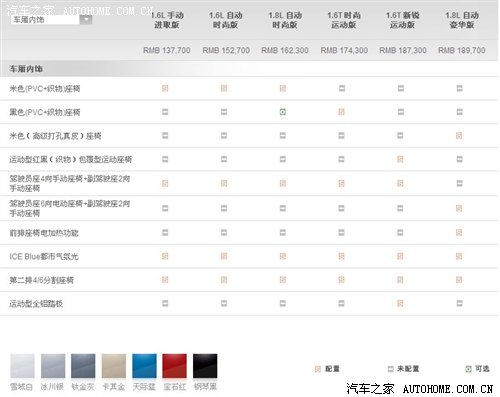
Task: Click not-equipped icon for 黑色(PVC+织物)座椅 under 1.6L 手动进取版
Action: point(165,112)
